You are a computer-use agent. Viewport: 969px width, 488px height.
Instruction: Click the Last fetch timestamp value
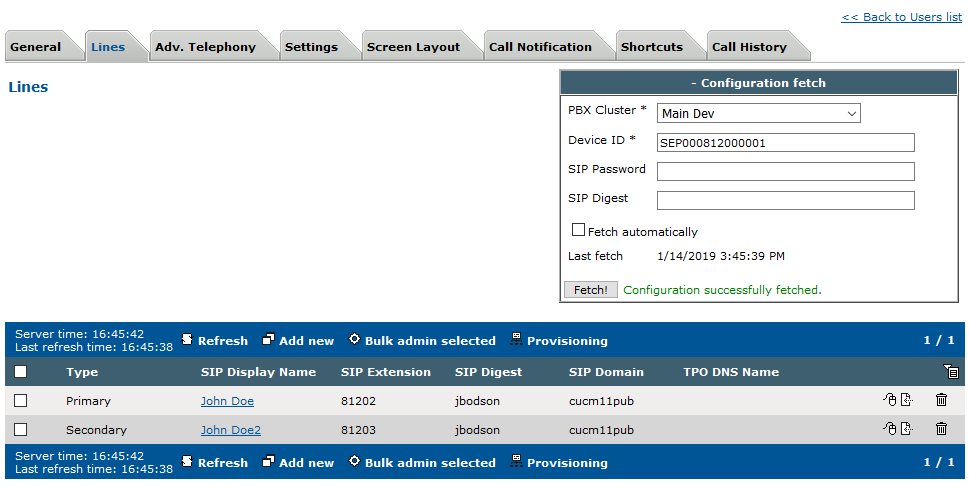pos(721,256)
